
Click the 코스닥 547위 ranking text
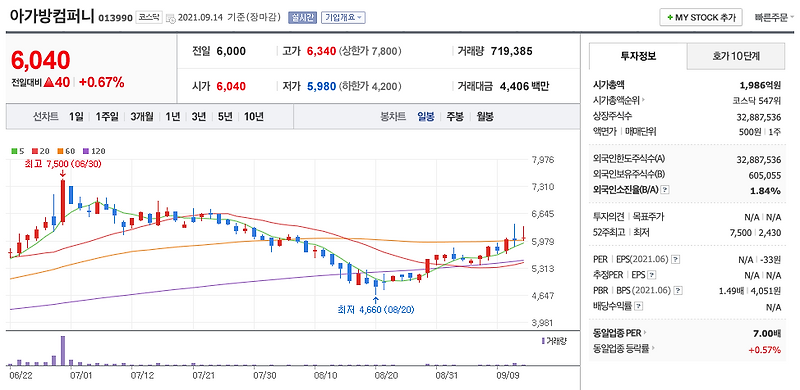(756, 101)
